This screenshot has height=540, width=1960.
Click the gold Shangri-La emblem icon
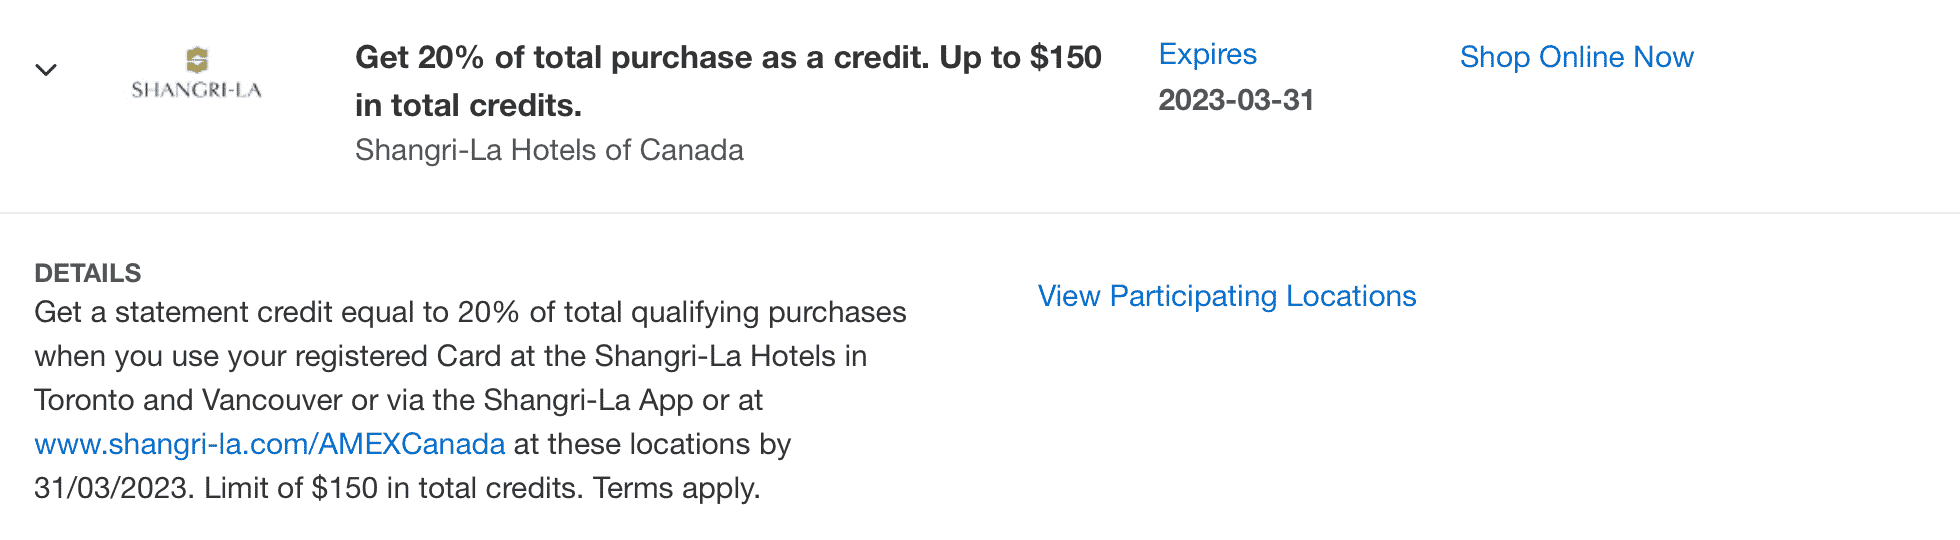[197, 59]
